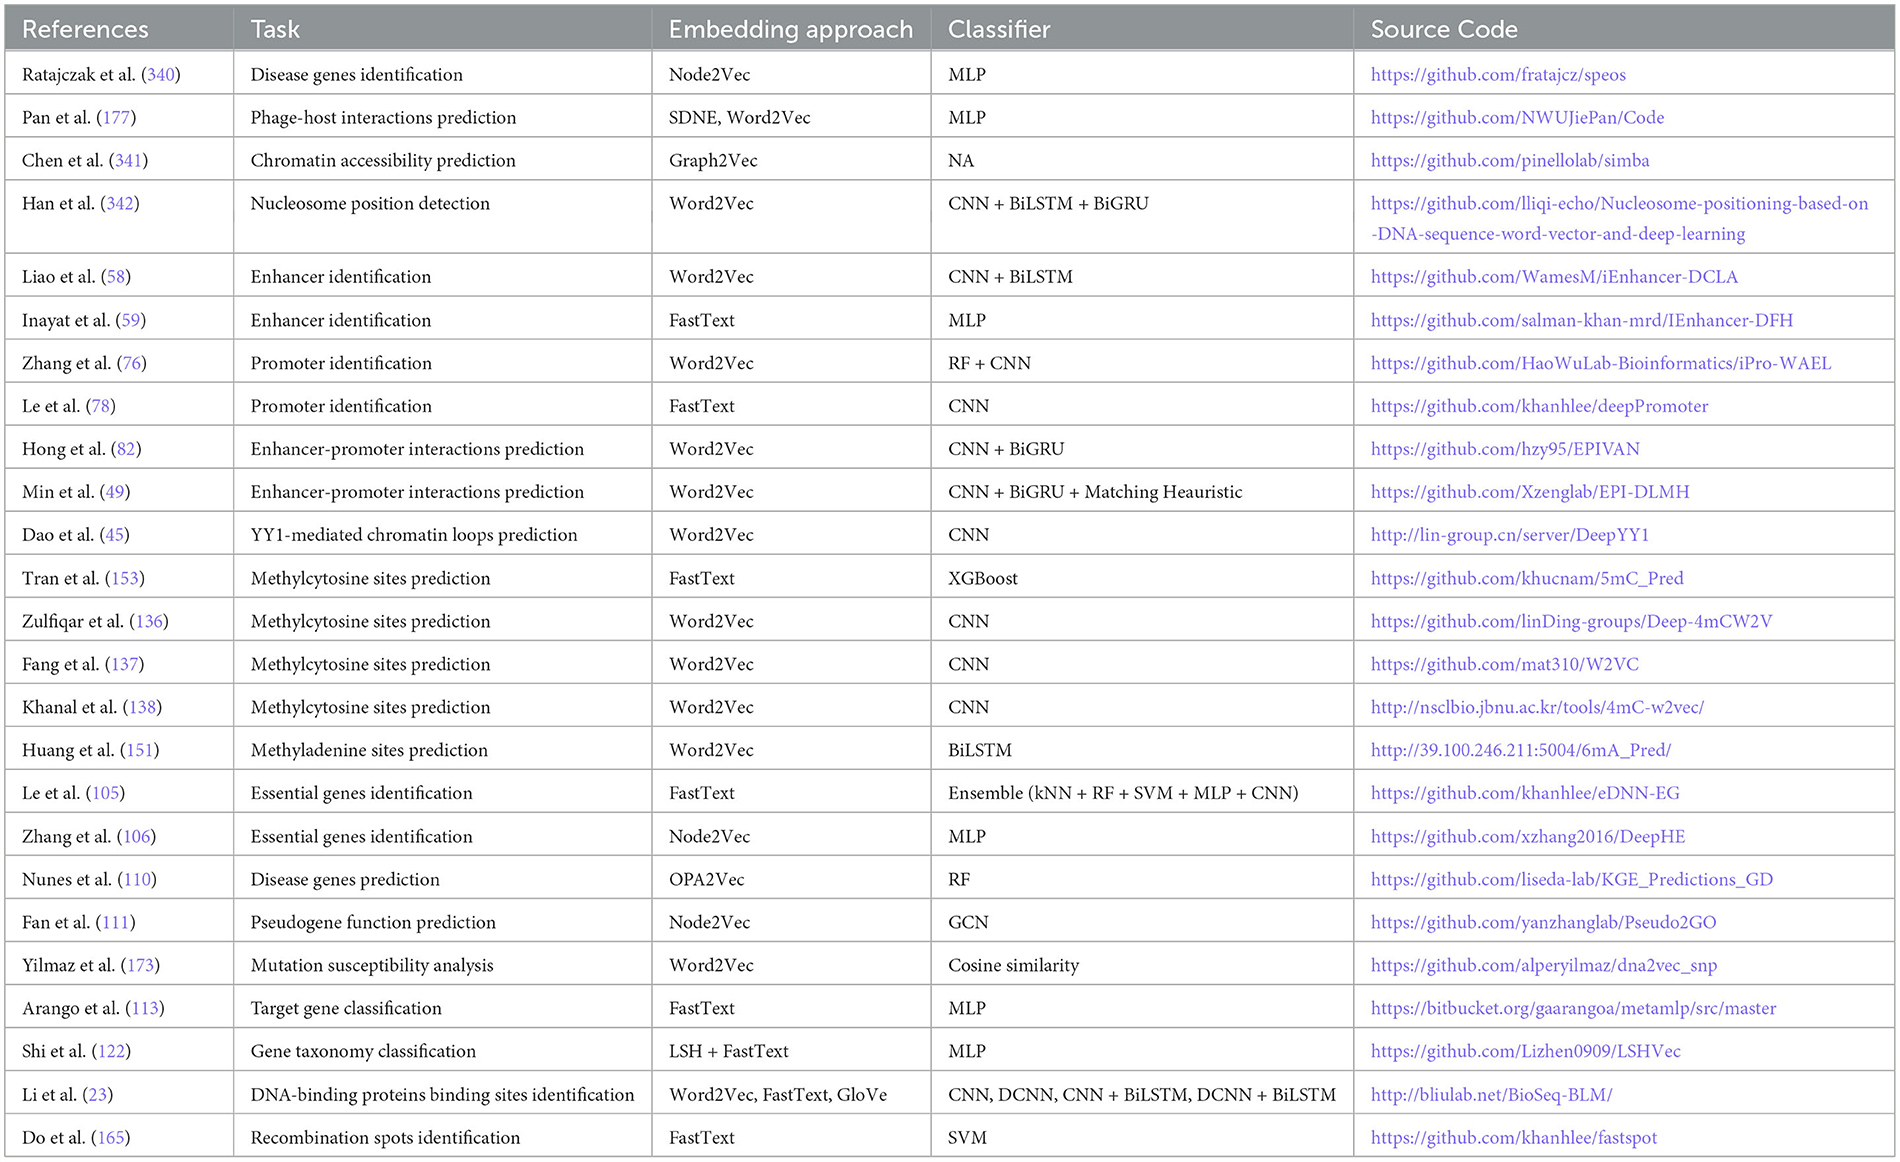Viewport: 1900px width, 1162px height.
Task: Follow citation 136 for Zulfiqar et al.
Action: [149, 622]
